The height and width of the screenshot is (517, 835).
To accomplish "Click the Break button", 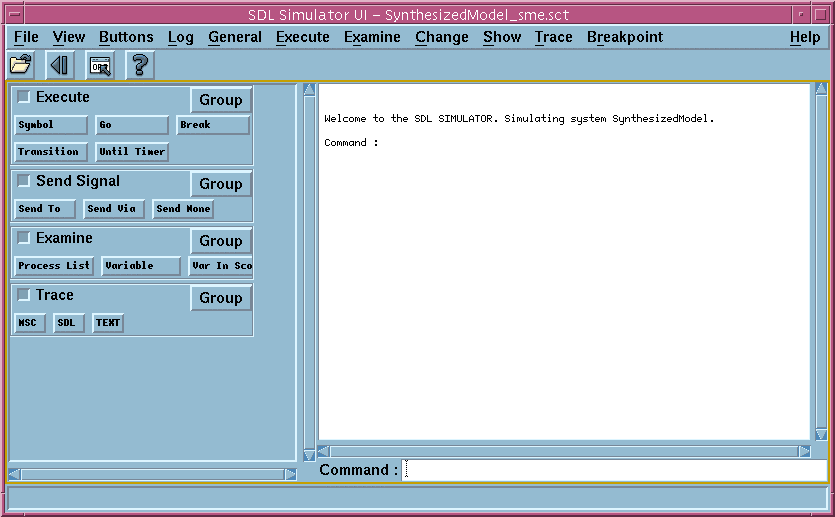I will click(212, 125).
